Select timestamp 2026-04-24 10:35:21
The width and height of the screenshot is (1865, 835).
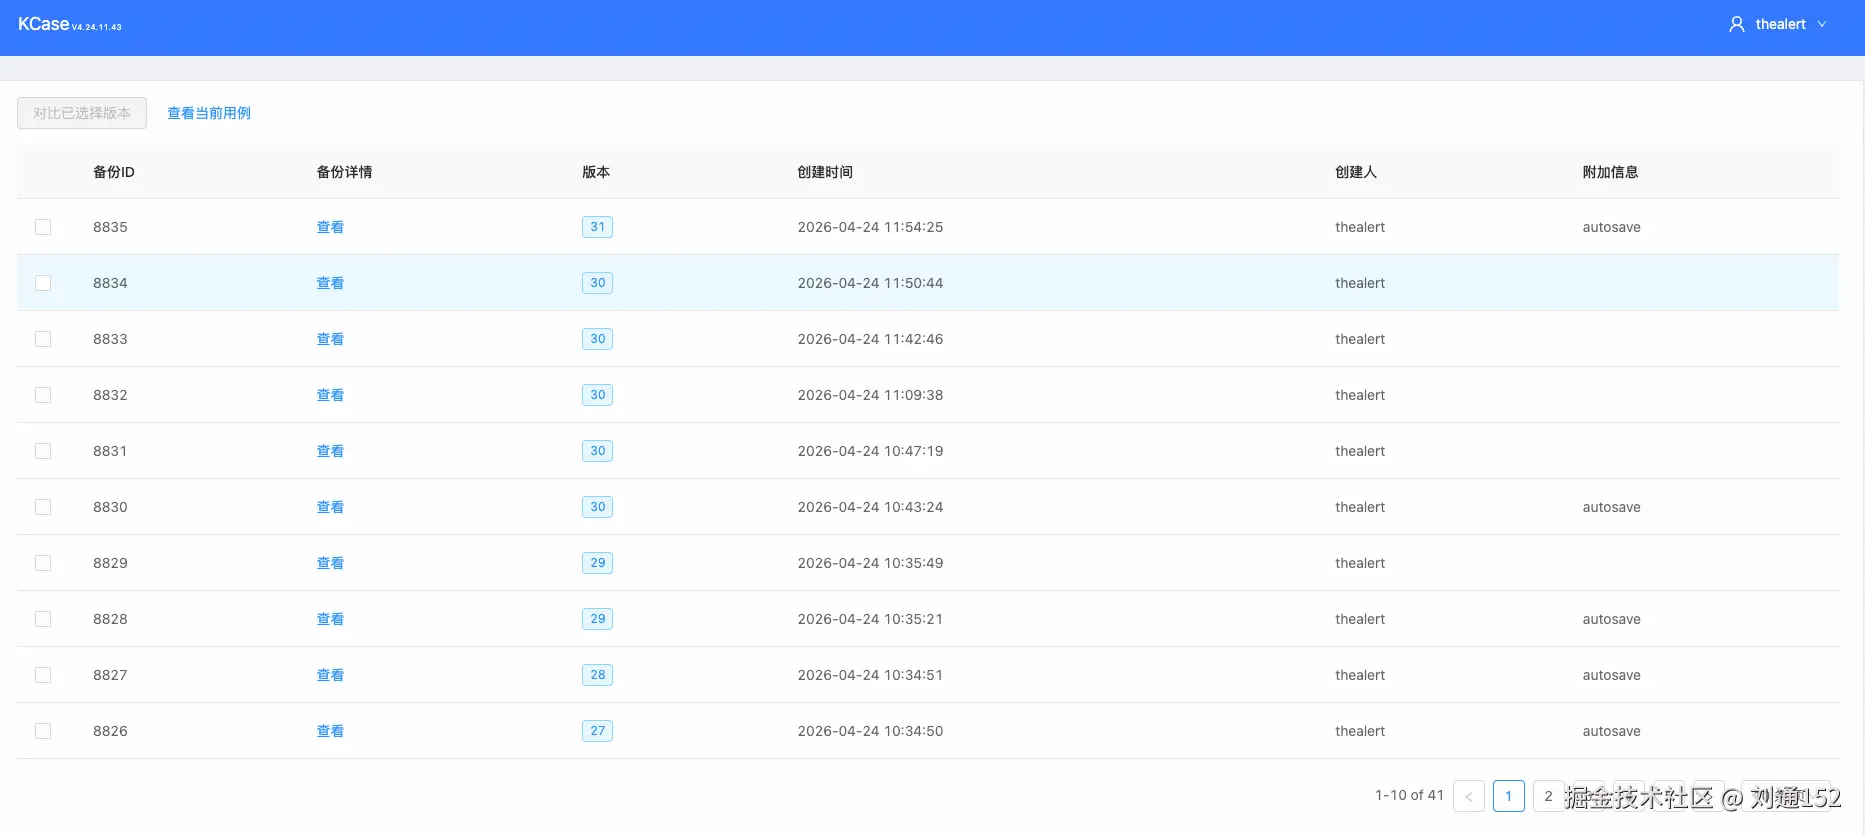(870, 619)
